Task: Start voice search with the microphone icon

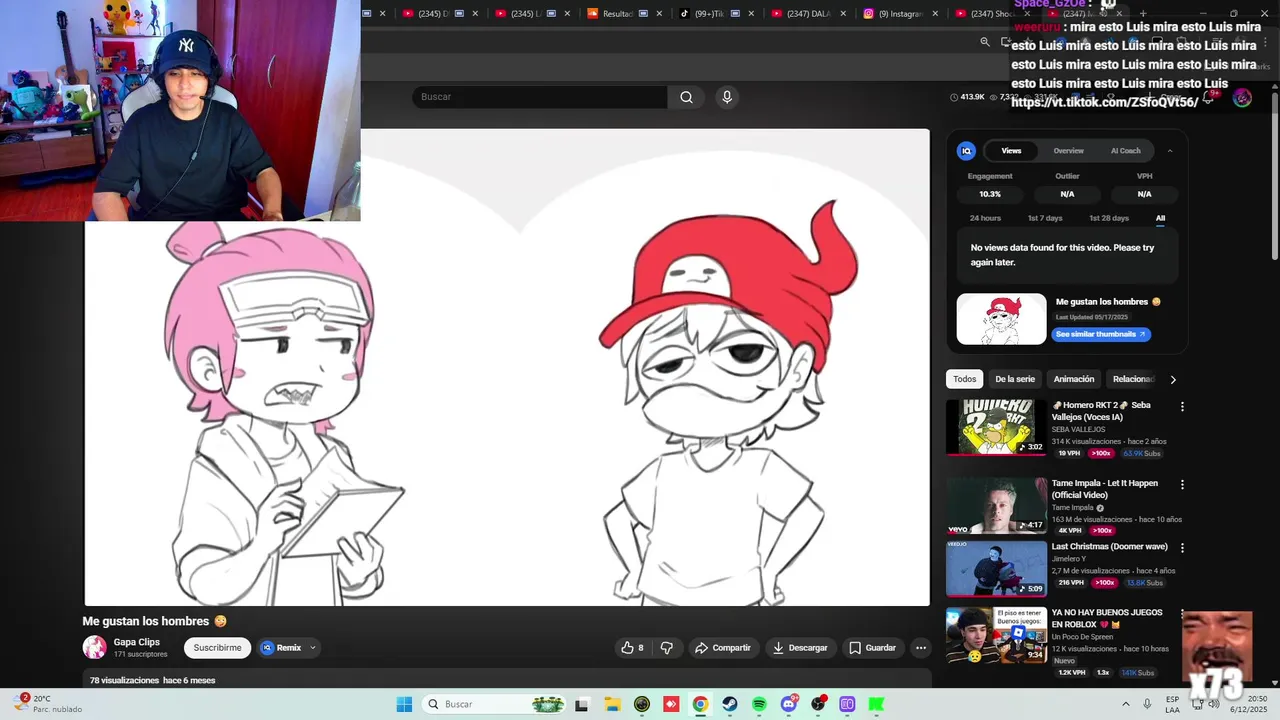Action: (x=727, y=97)
